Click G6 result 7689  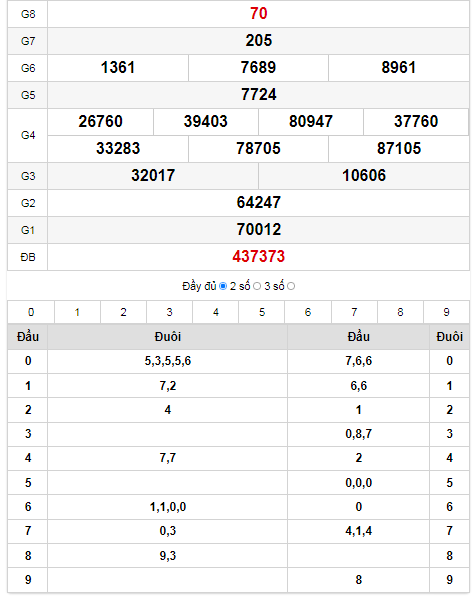258,68
